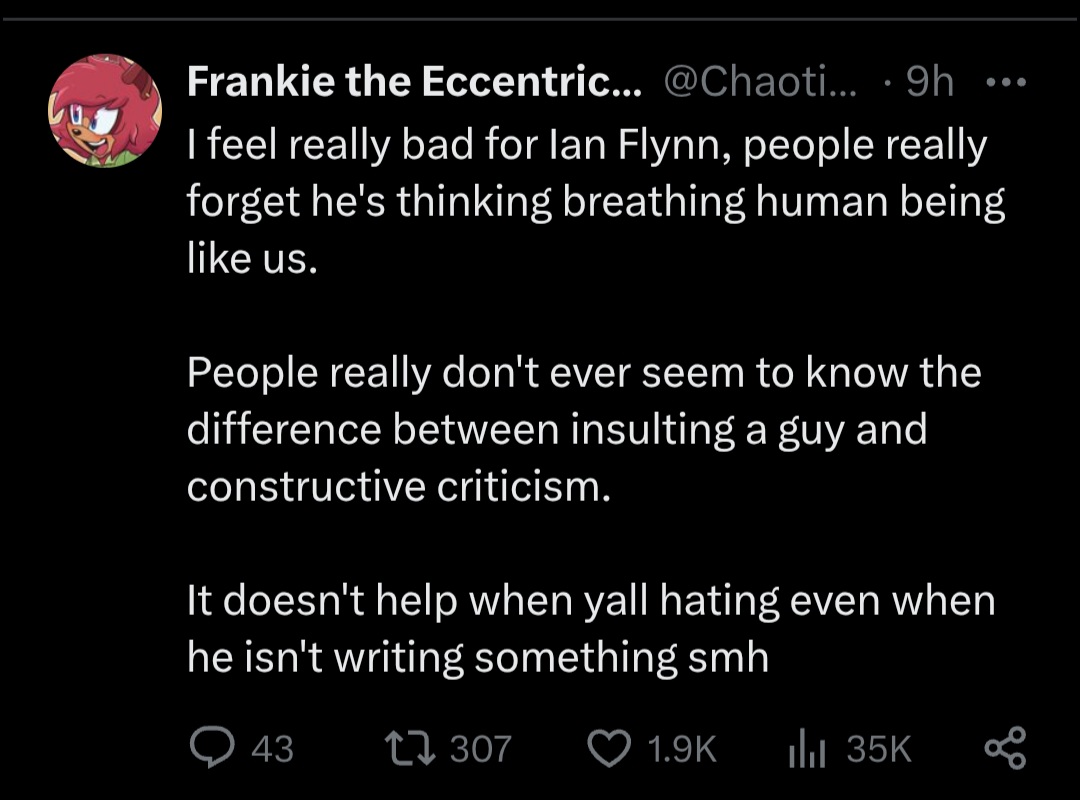Screen dimensions: 1080x800
Task: Open the tweet via the 9h timestamp
Action: (x=930, y=81)
